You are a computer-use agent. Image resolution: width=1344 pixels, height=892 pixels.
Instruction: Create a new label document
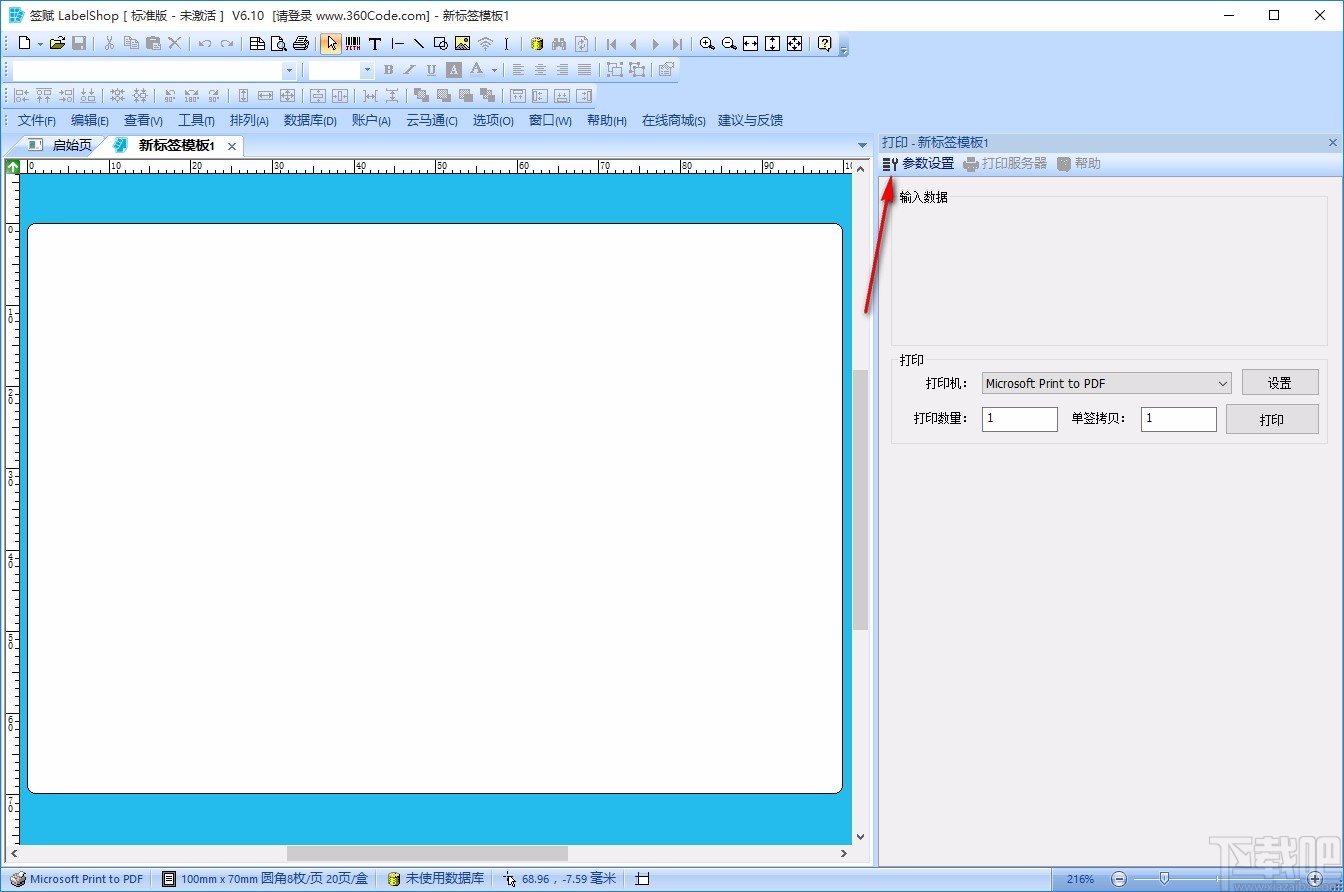pyautogui.click(x=25, y=44)
